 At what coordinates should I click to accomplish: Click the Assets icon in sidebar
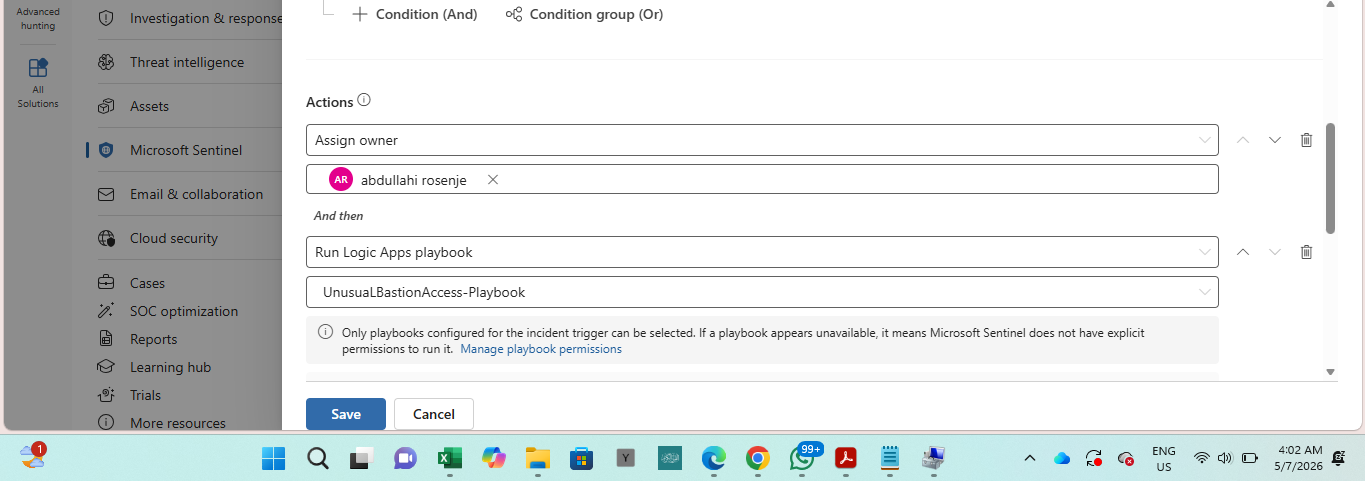click(106, 106)
